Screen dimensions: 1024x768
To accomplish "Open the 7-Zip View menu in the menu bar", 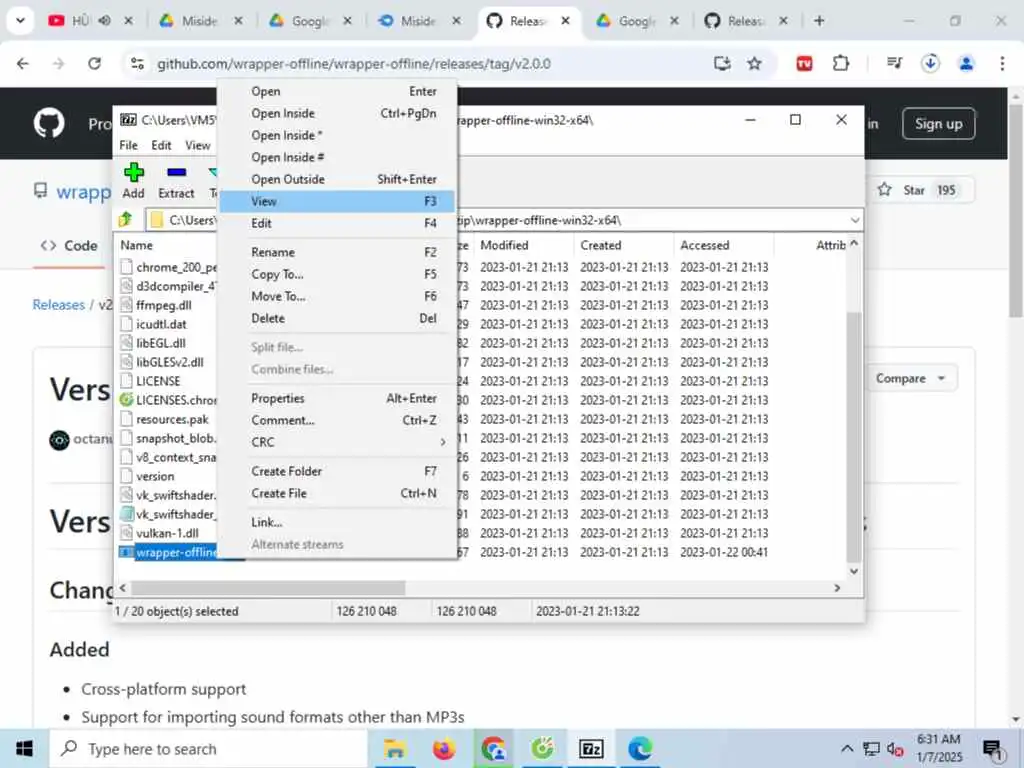I will (x=197, y=145).
